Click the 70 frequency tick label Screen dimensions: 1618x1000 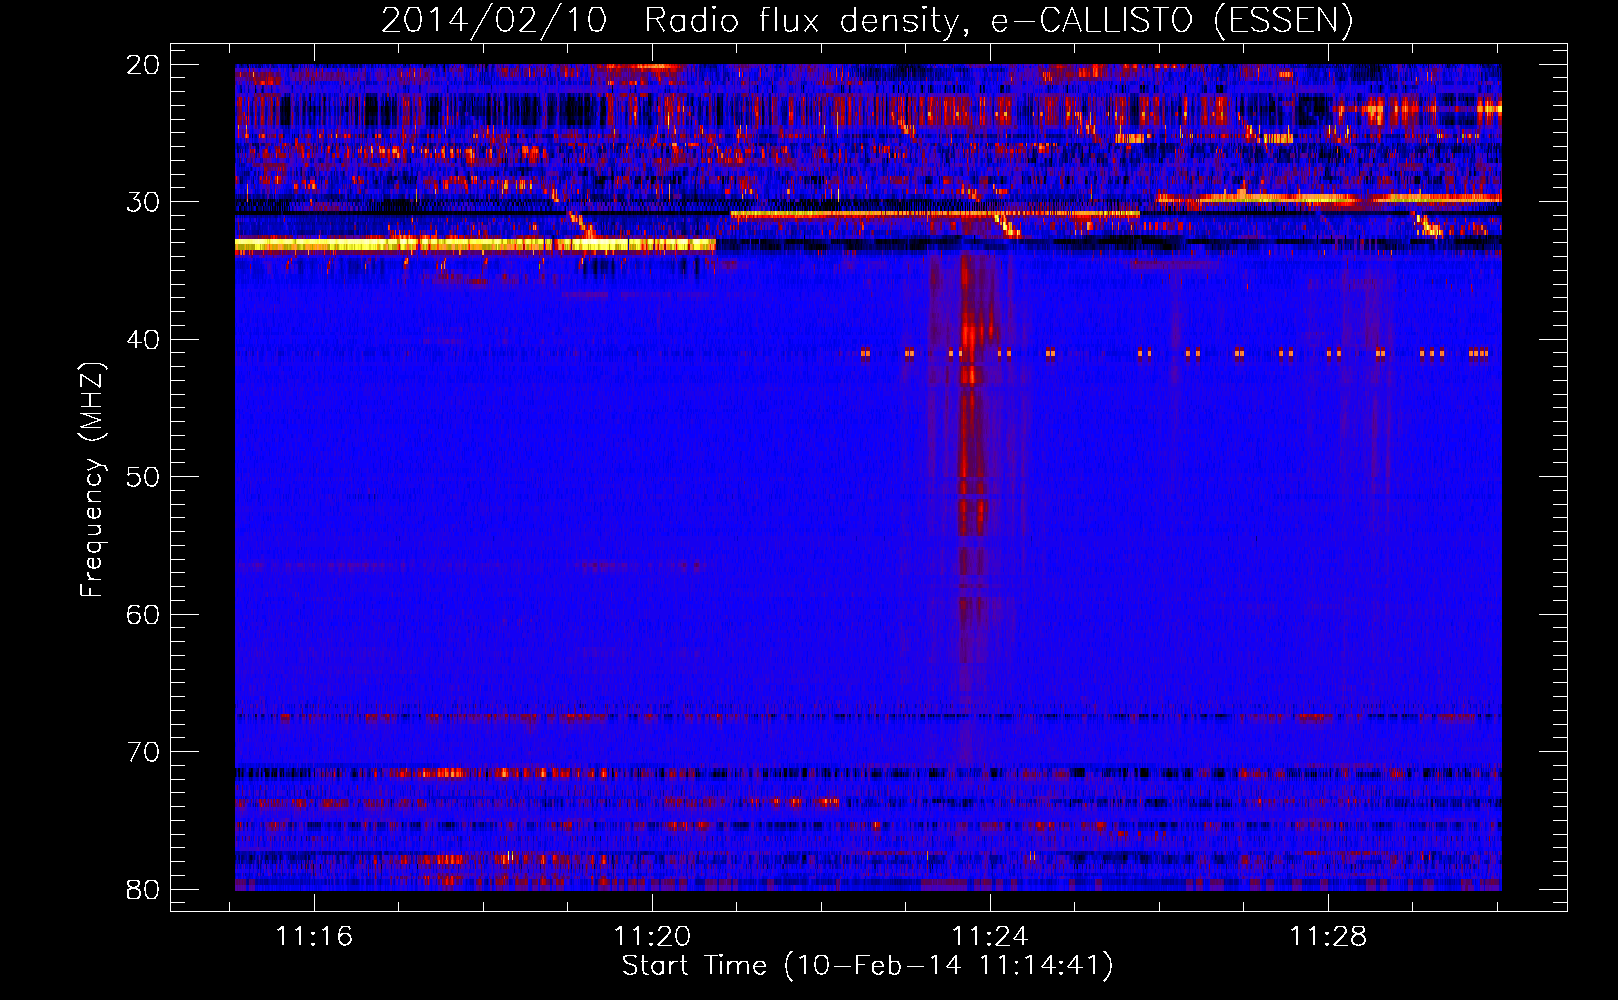(144, 752)
